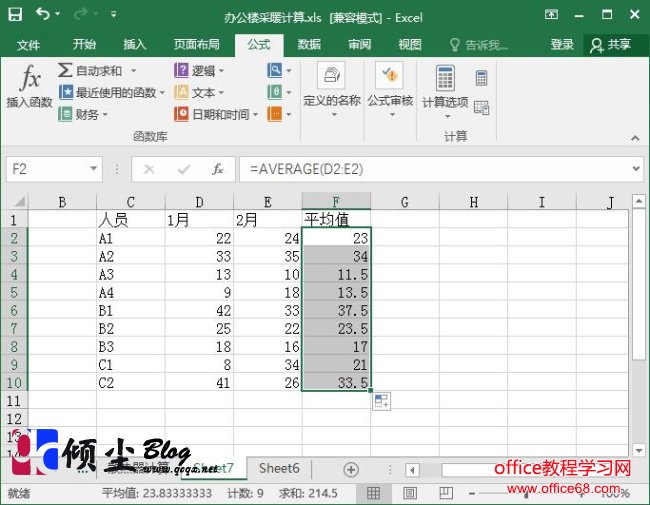Click the vertical scrollbar down arrow
The width and height of the screenshot is (650, 505).
[638, 450]
